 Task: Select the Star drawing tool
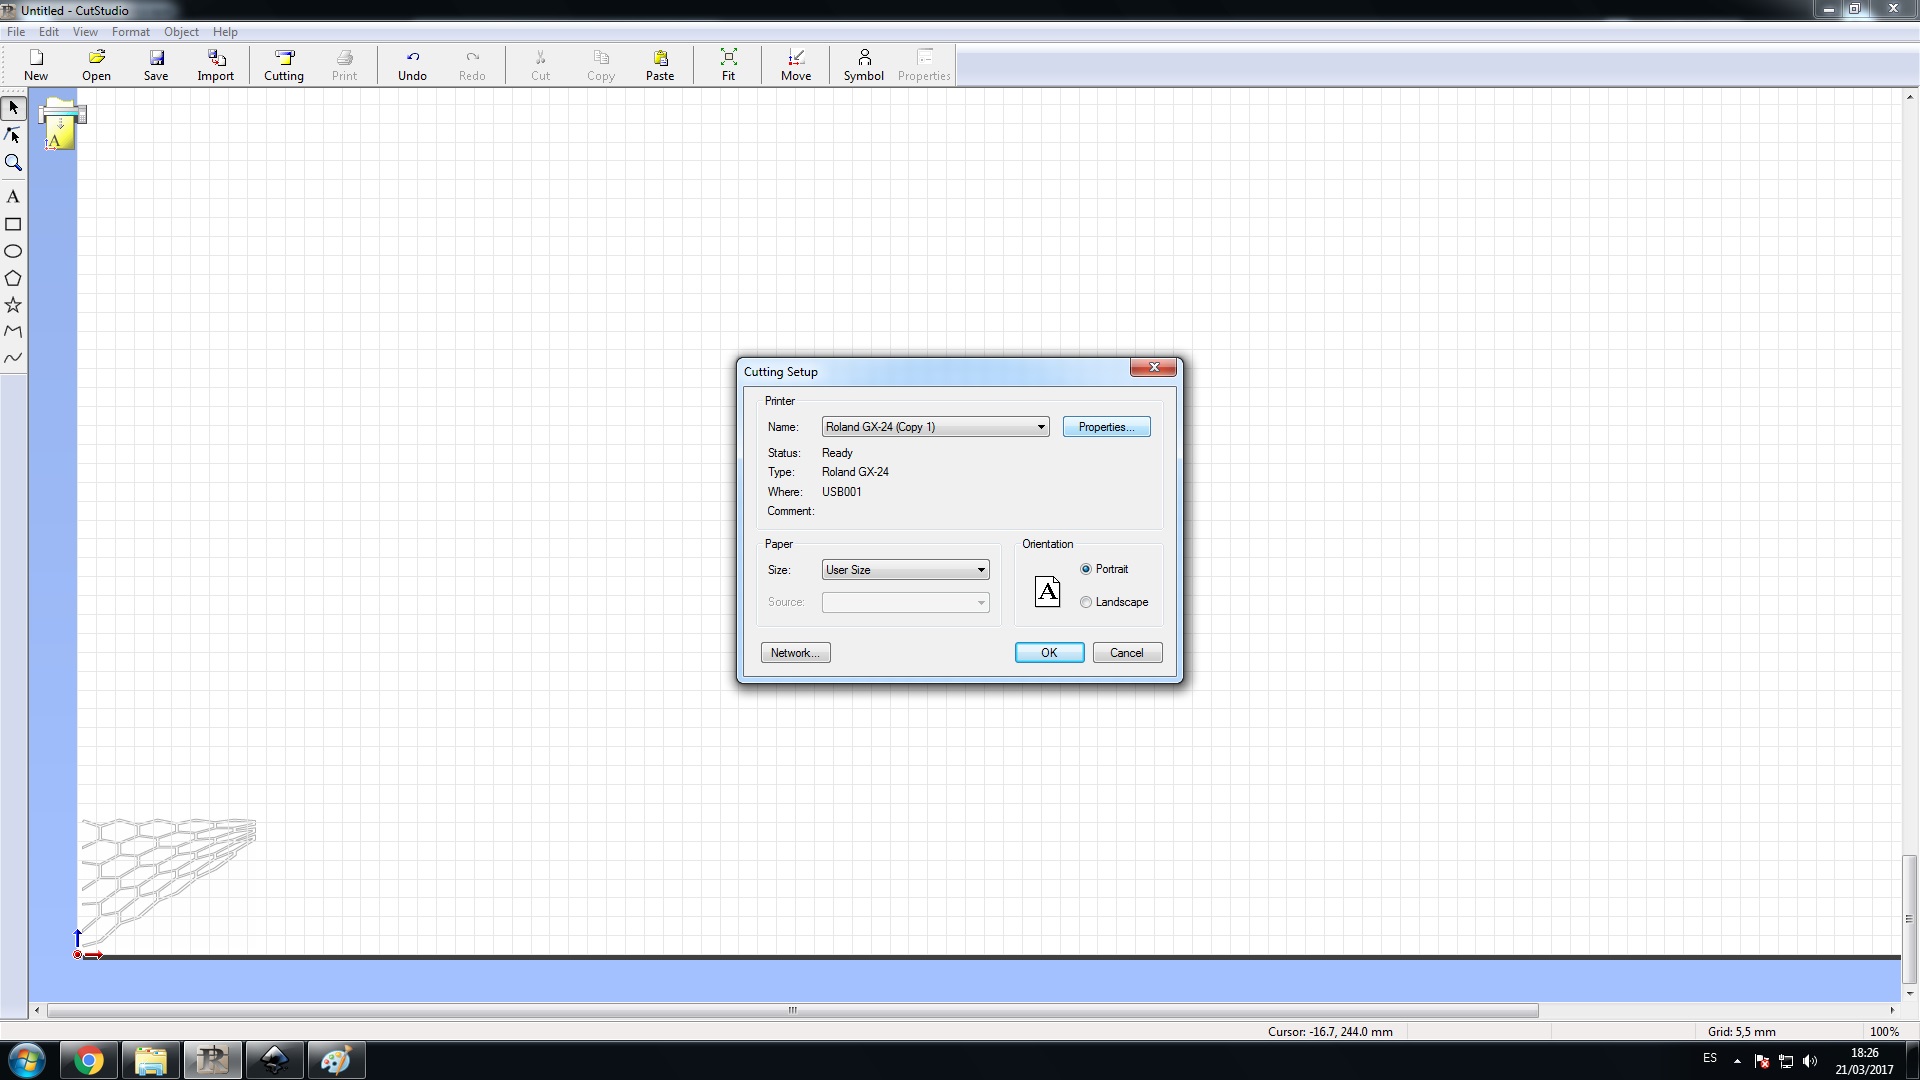point(13,305)
